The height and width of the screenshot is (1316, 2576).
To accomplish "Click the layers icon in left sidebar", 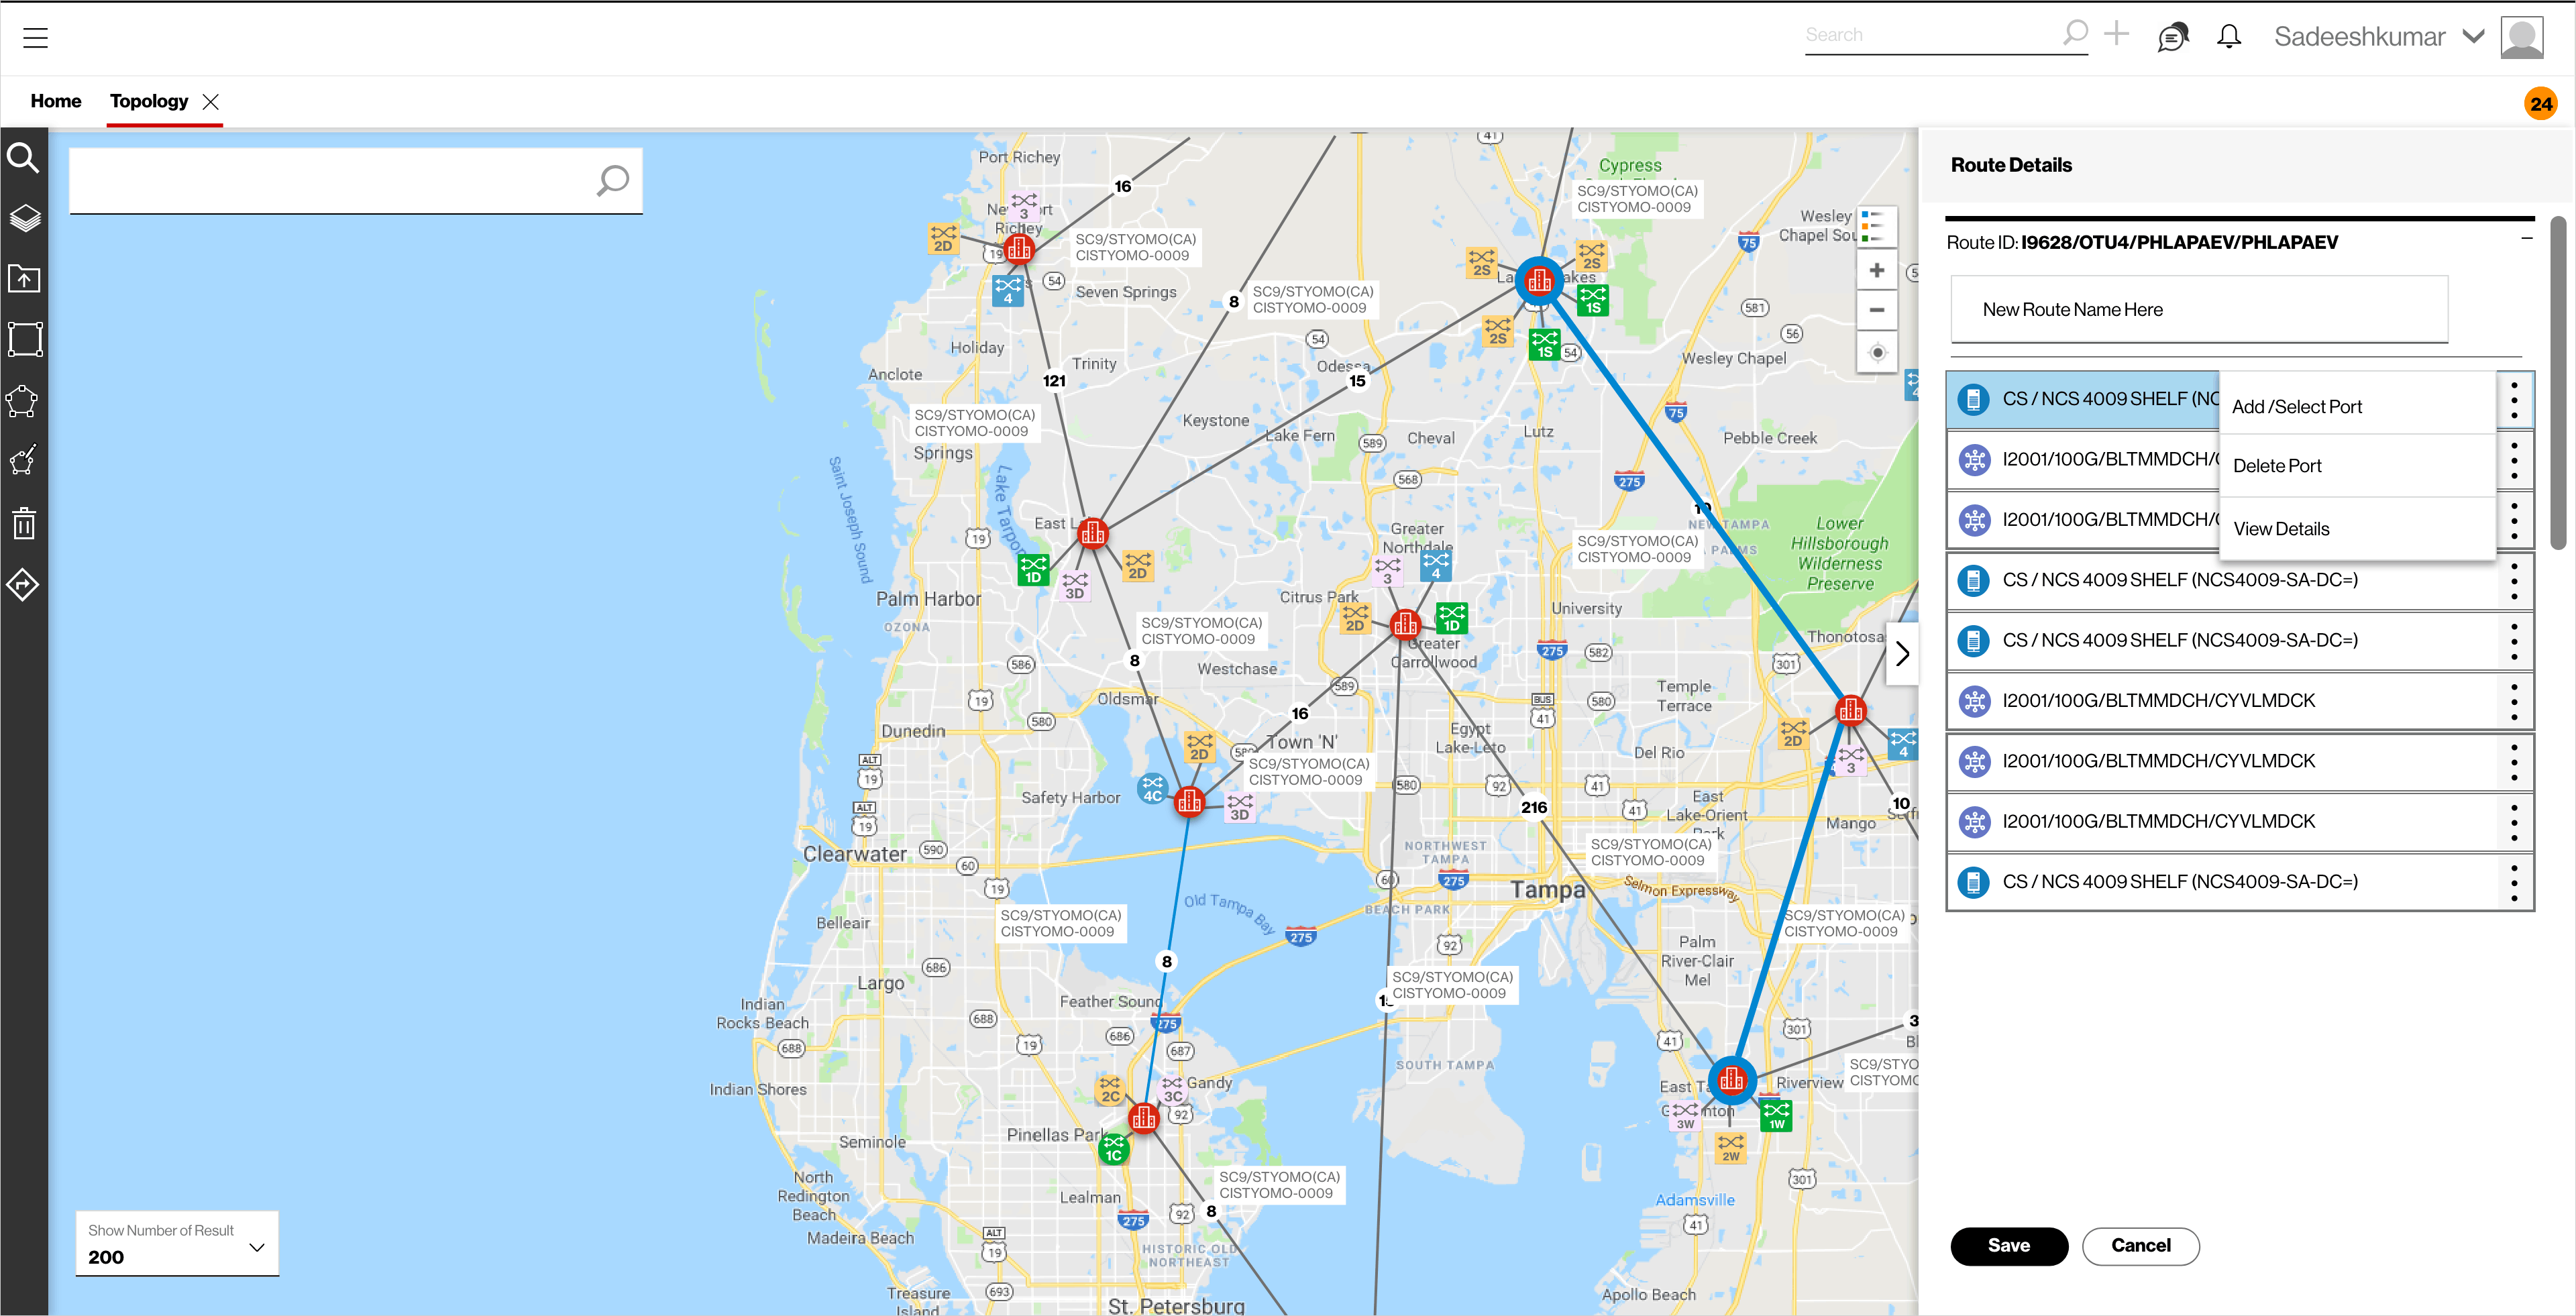I will point(24,218).
